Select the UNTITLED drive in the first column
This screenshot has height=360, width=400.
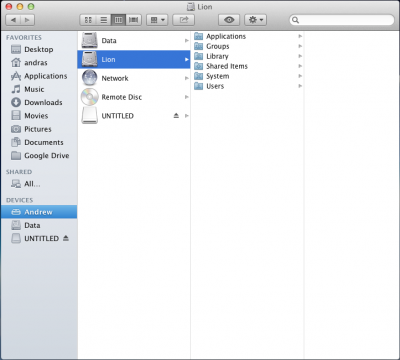[134, 116]
